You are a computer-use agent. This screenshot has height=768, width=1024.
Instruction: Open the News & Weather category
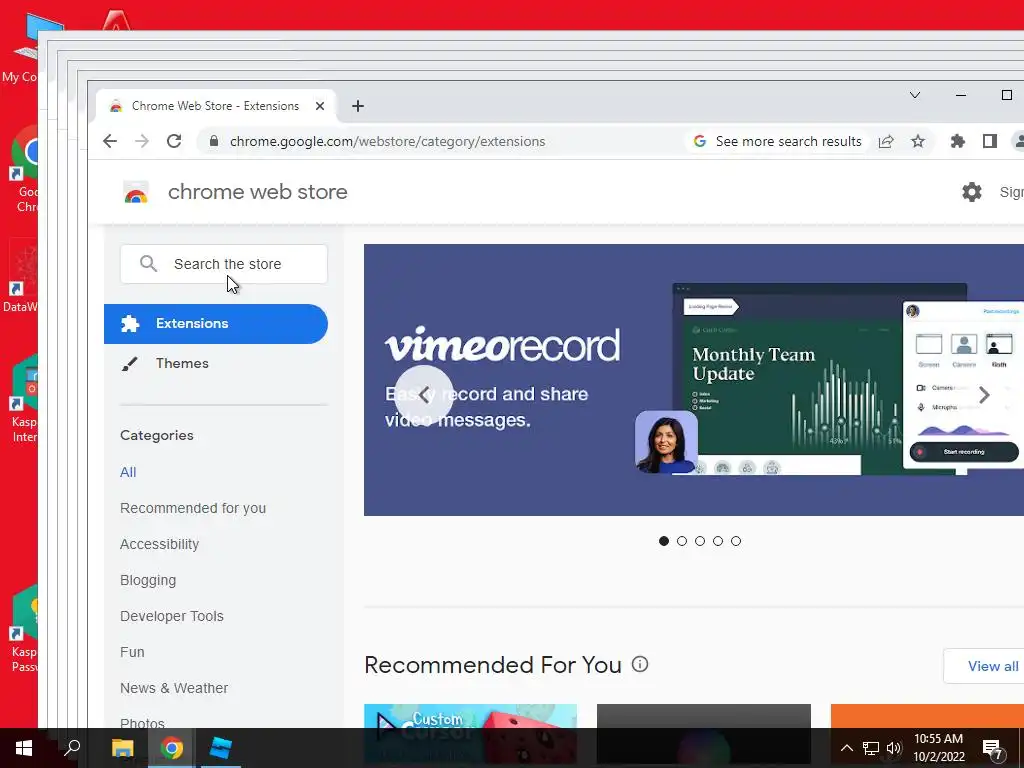(174, 688)
